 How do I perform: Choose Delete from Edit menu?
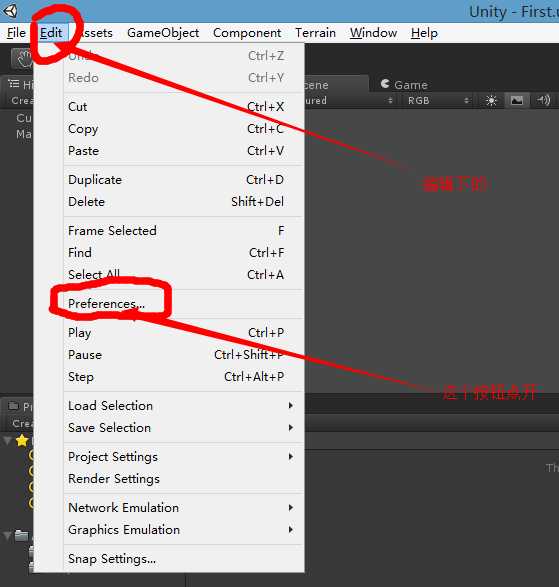(183, 202)
